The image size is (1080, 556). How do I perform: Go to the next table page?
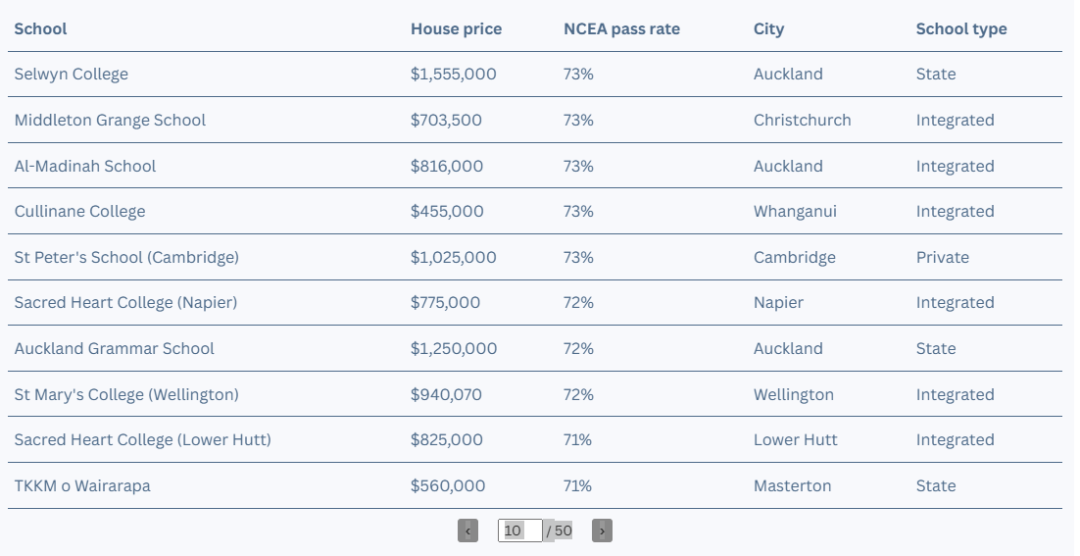point(602,531)
